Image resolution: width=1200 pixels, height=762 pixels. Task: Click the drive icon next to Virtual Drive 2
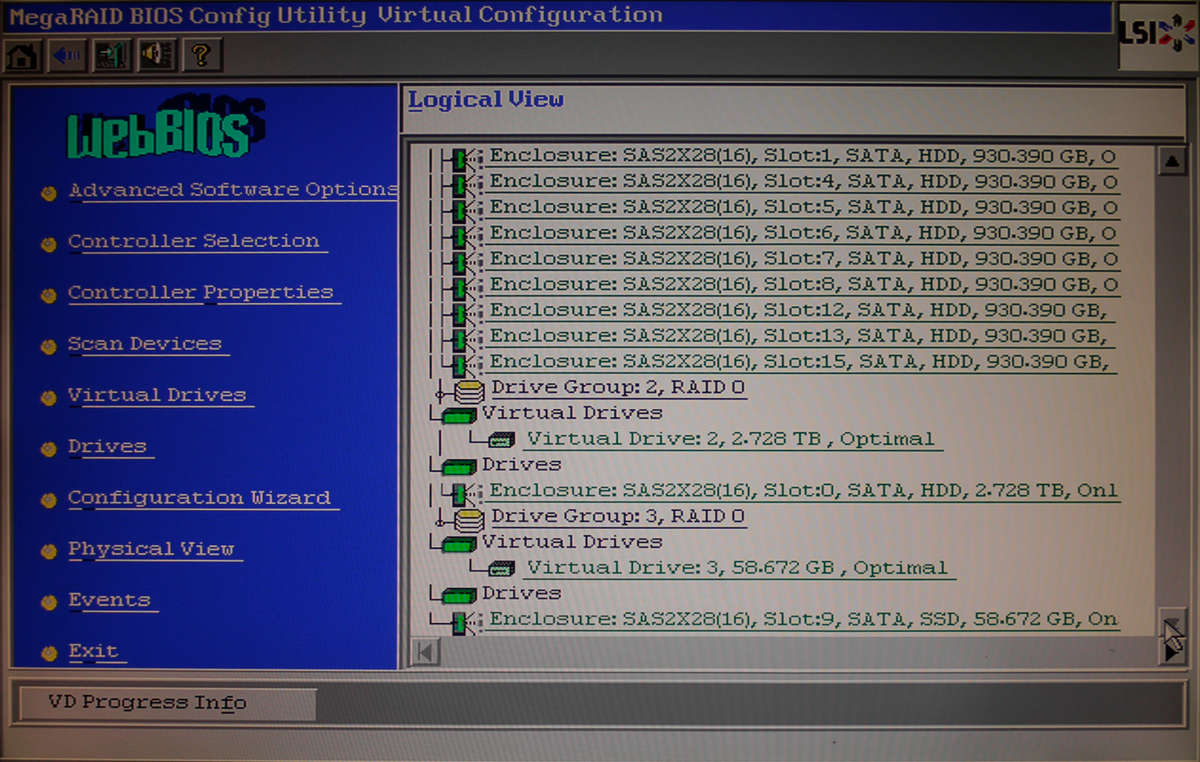(500, 438)
